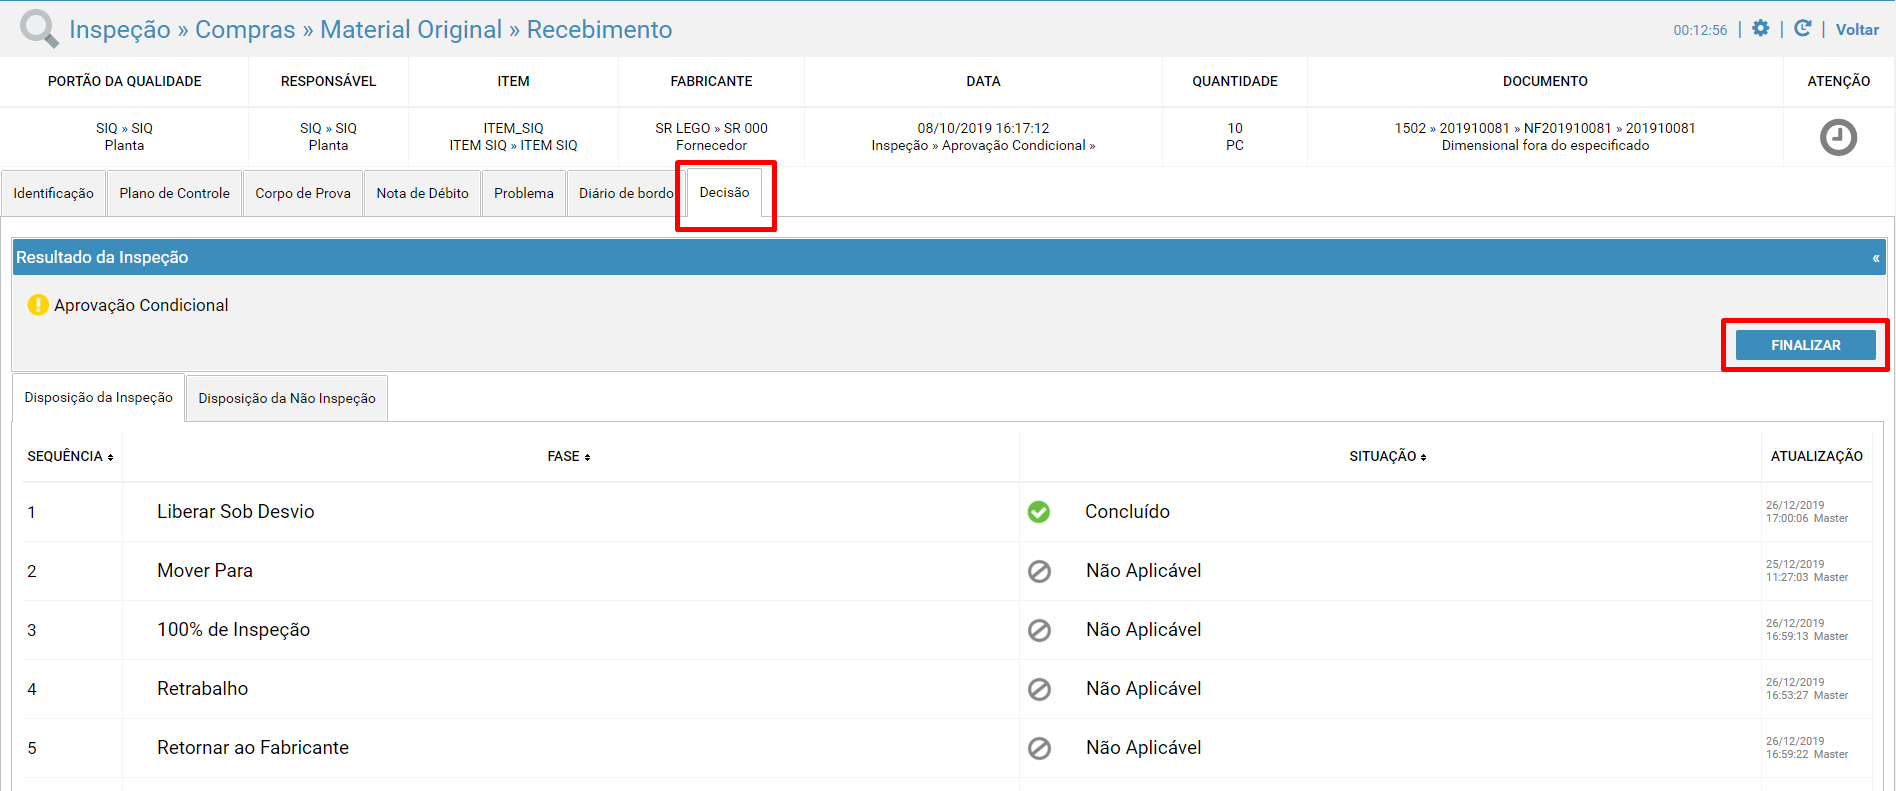
Task: Switch to Plano de Controle tab
Action: click(x=174, y=193)
